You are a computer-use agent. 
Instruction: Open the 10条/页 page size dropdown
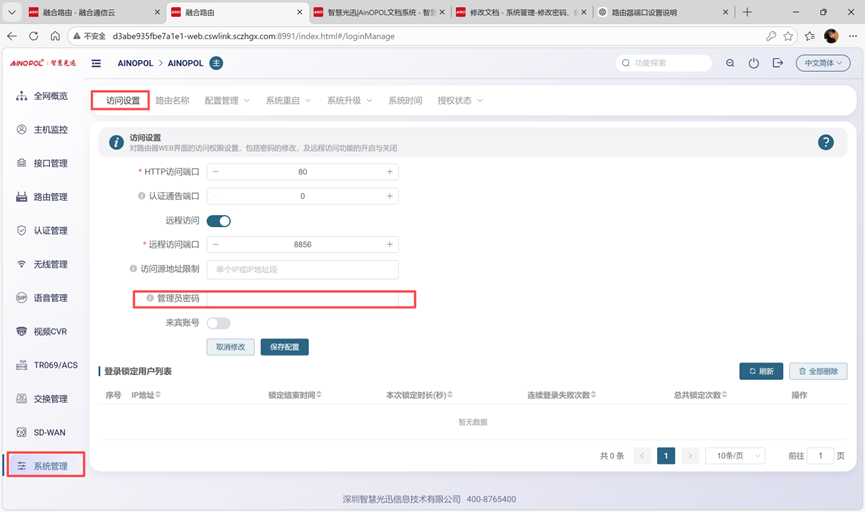tap(735, 456)
